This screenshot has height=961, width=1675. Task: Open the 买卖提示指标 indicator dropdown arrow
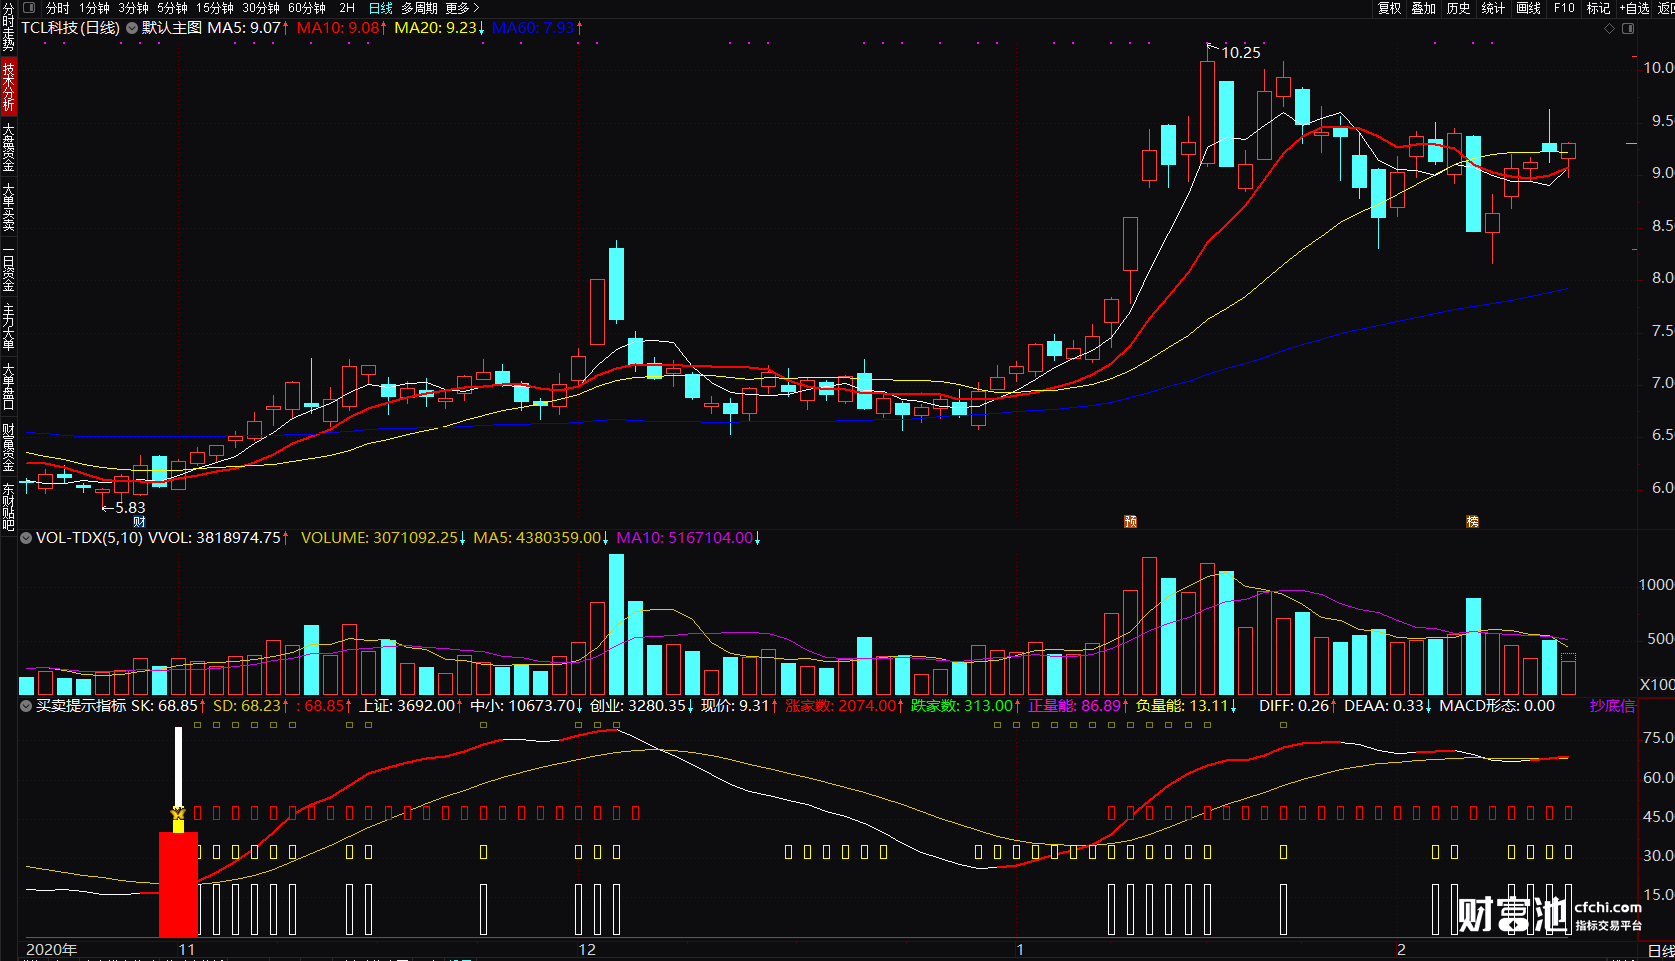coord(26,706)
